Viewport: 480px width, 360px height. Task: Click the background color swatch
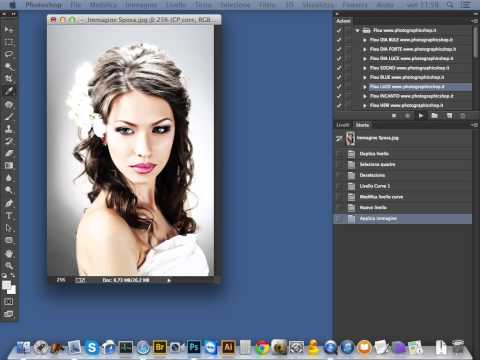[x=13, y=291]
